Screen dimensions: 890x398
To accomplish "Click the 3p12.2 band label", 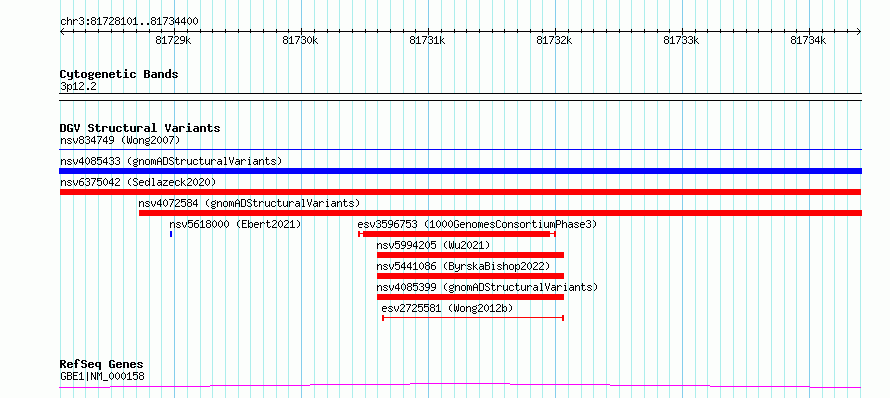I will pos(78,86).
